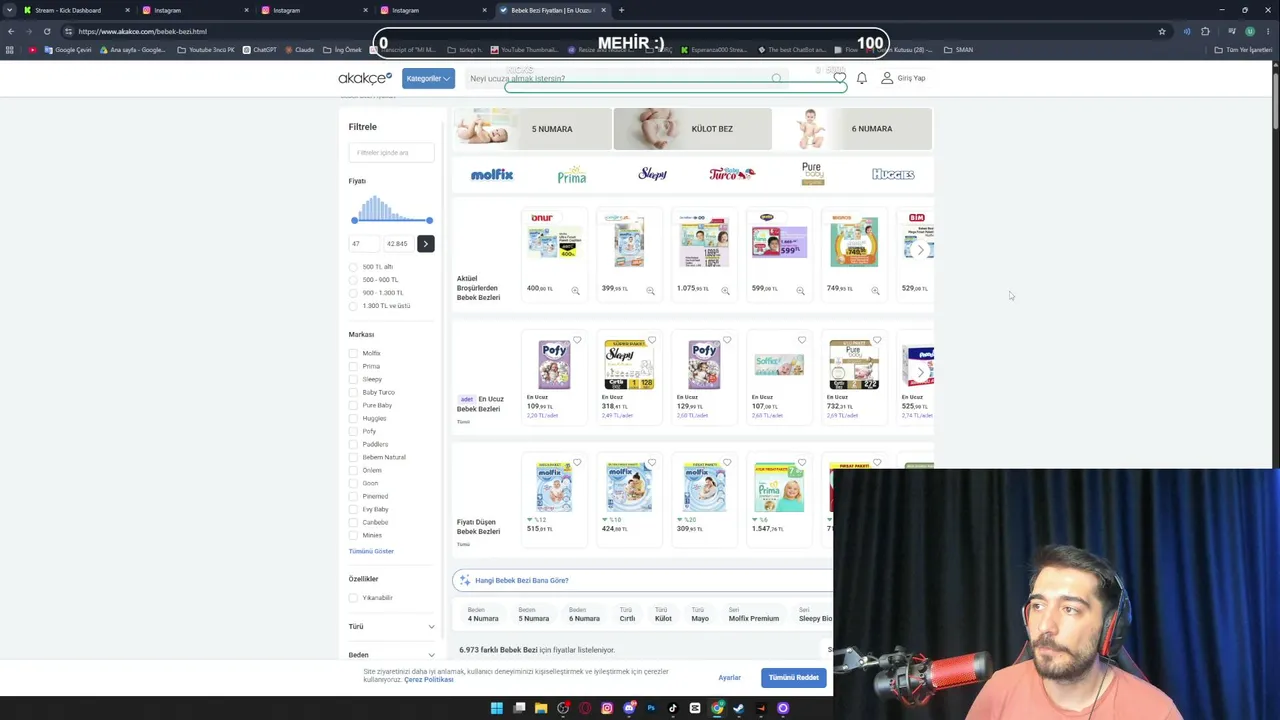Image resolution: width=1280 pixels, height=720 pixels.
Task: Zoom the 749,95 TL brochure product
Action: [875, 290]
